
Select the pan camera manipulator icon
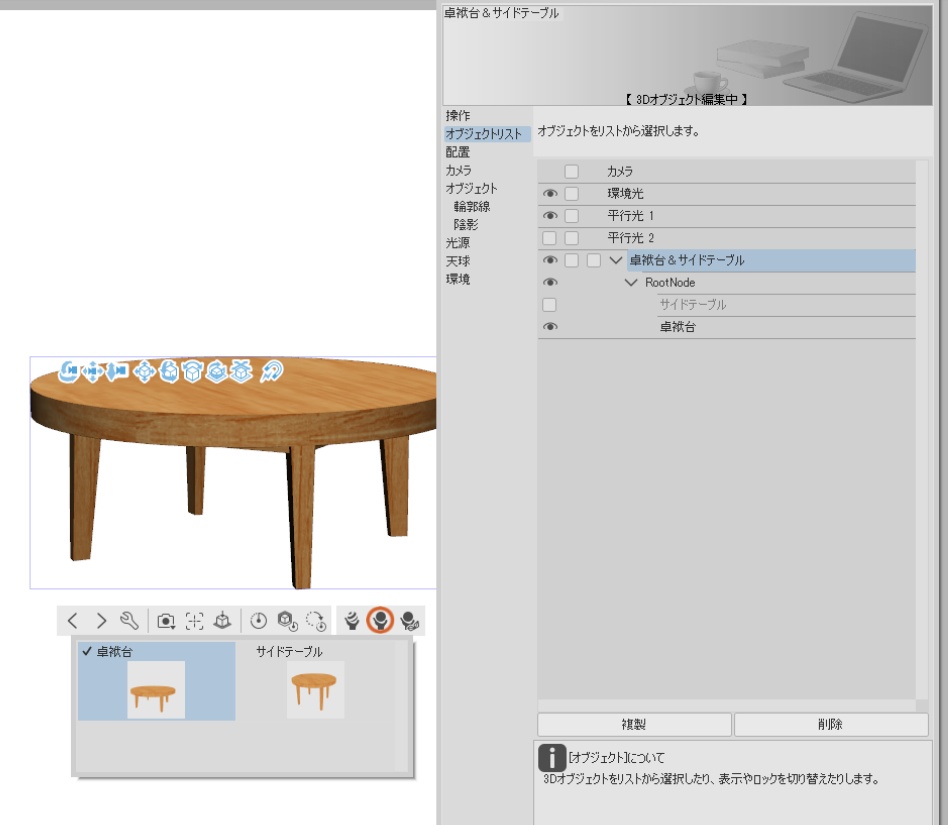click(x=93, y=371)
